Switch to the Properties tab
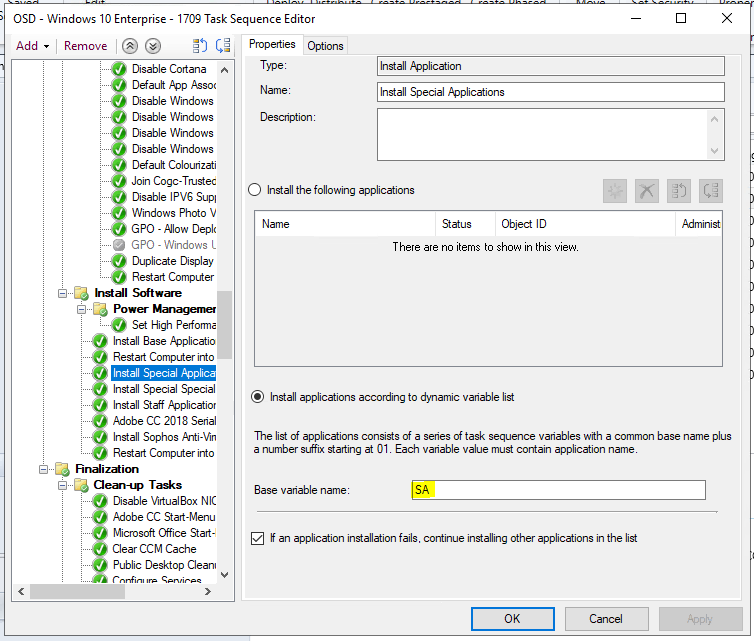754x641 pixels. tap(272, 44)
